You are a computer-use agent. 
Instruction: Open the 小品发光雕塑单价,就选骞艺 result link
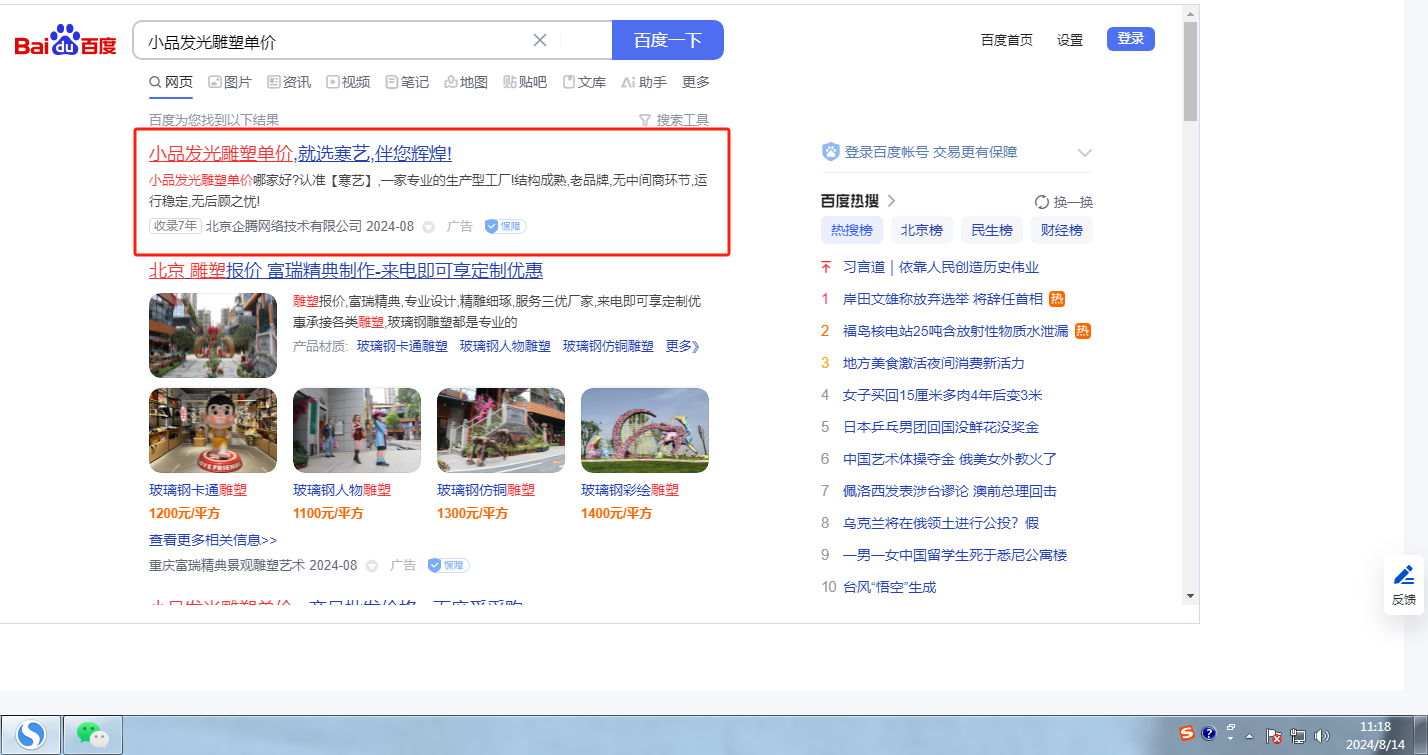coord(300,153)
